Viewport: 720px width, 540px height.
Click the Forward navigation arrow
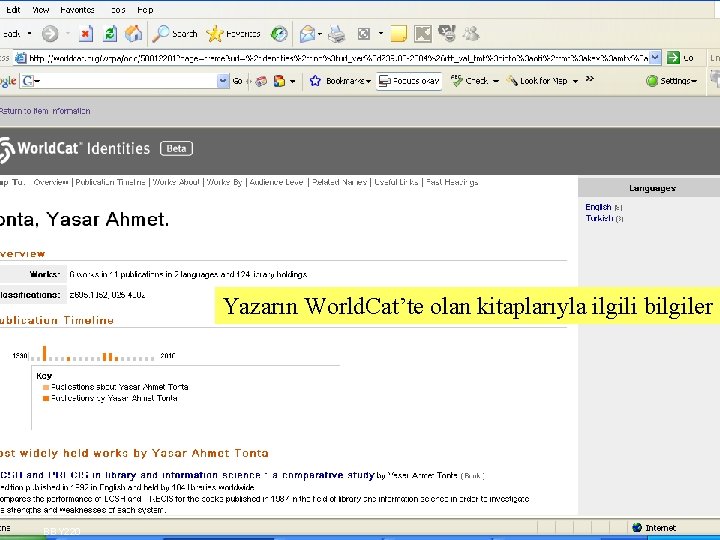click(50, 34)
